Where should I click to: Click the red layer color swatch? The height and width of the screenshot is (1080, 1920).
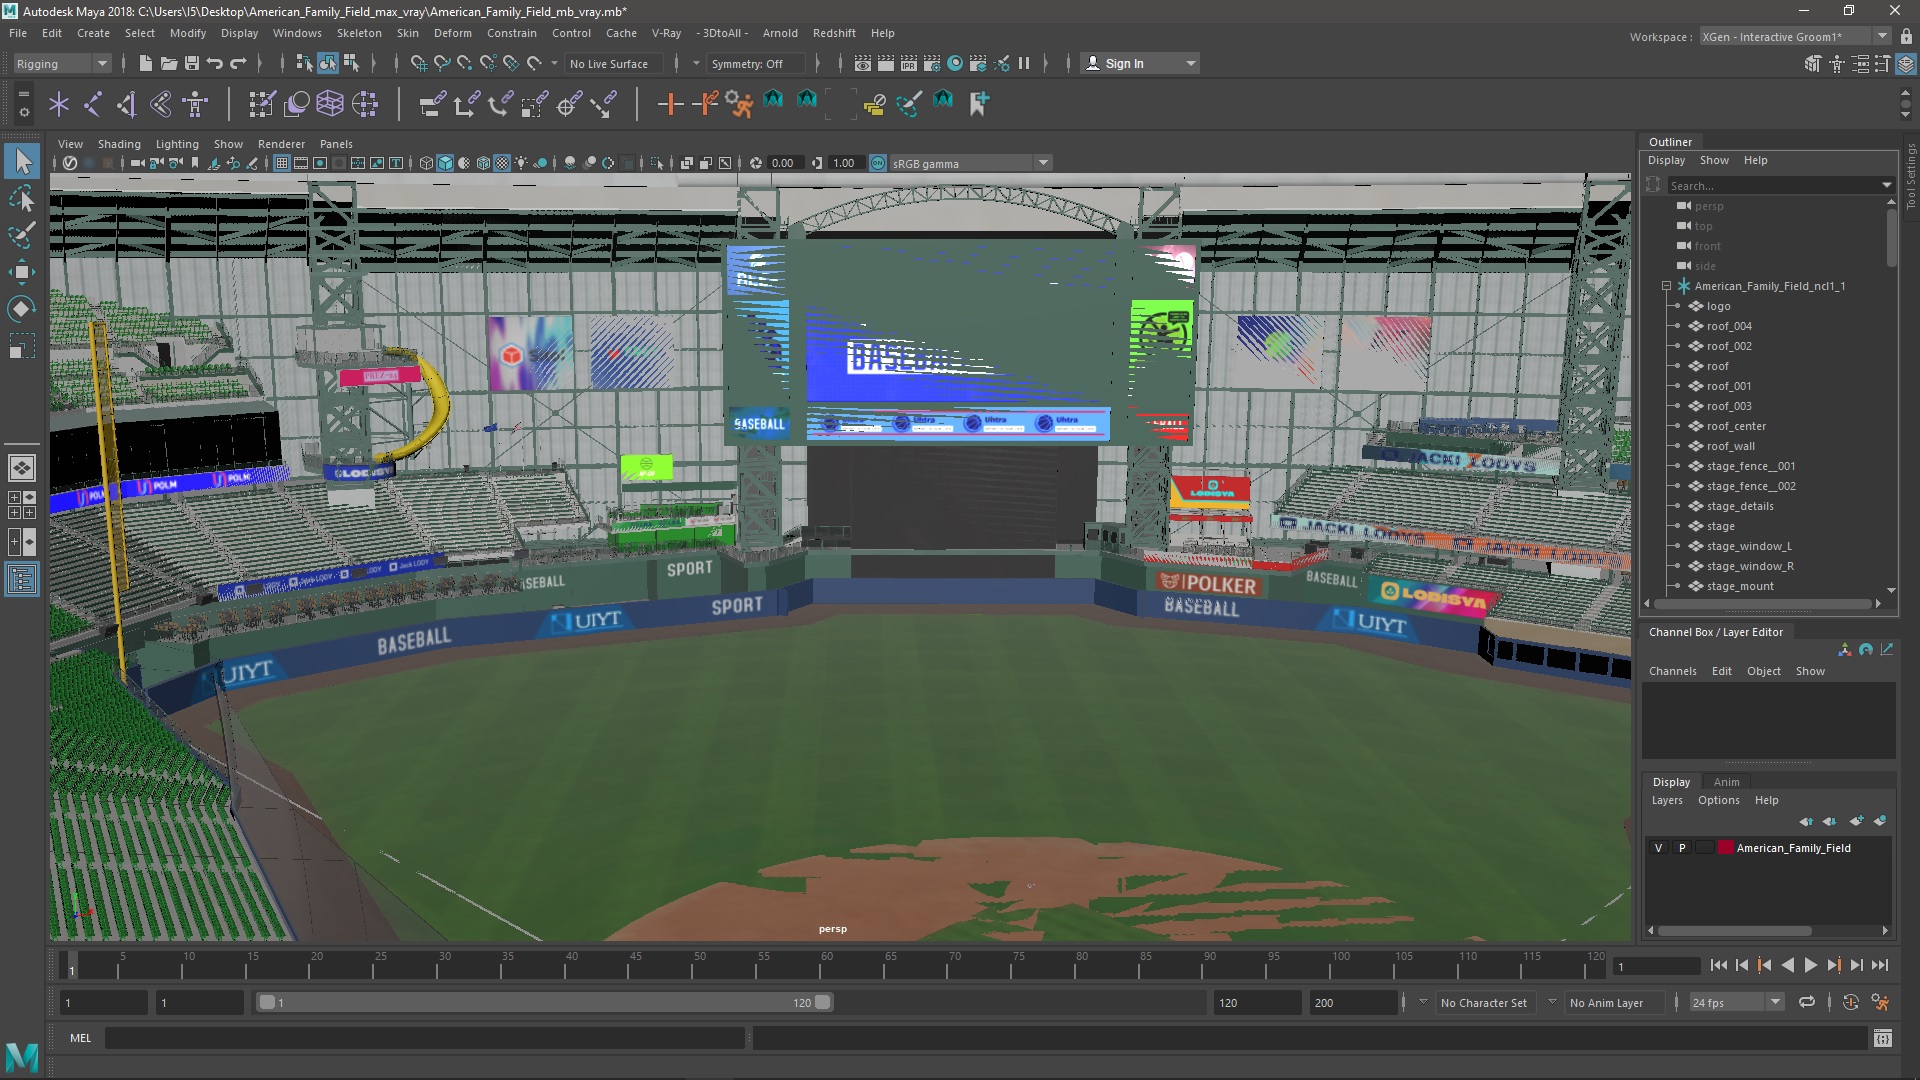coord(1725,848)
